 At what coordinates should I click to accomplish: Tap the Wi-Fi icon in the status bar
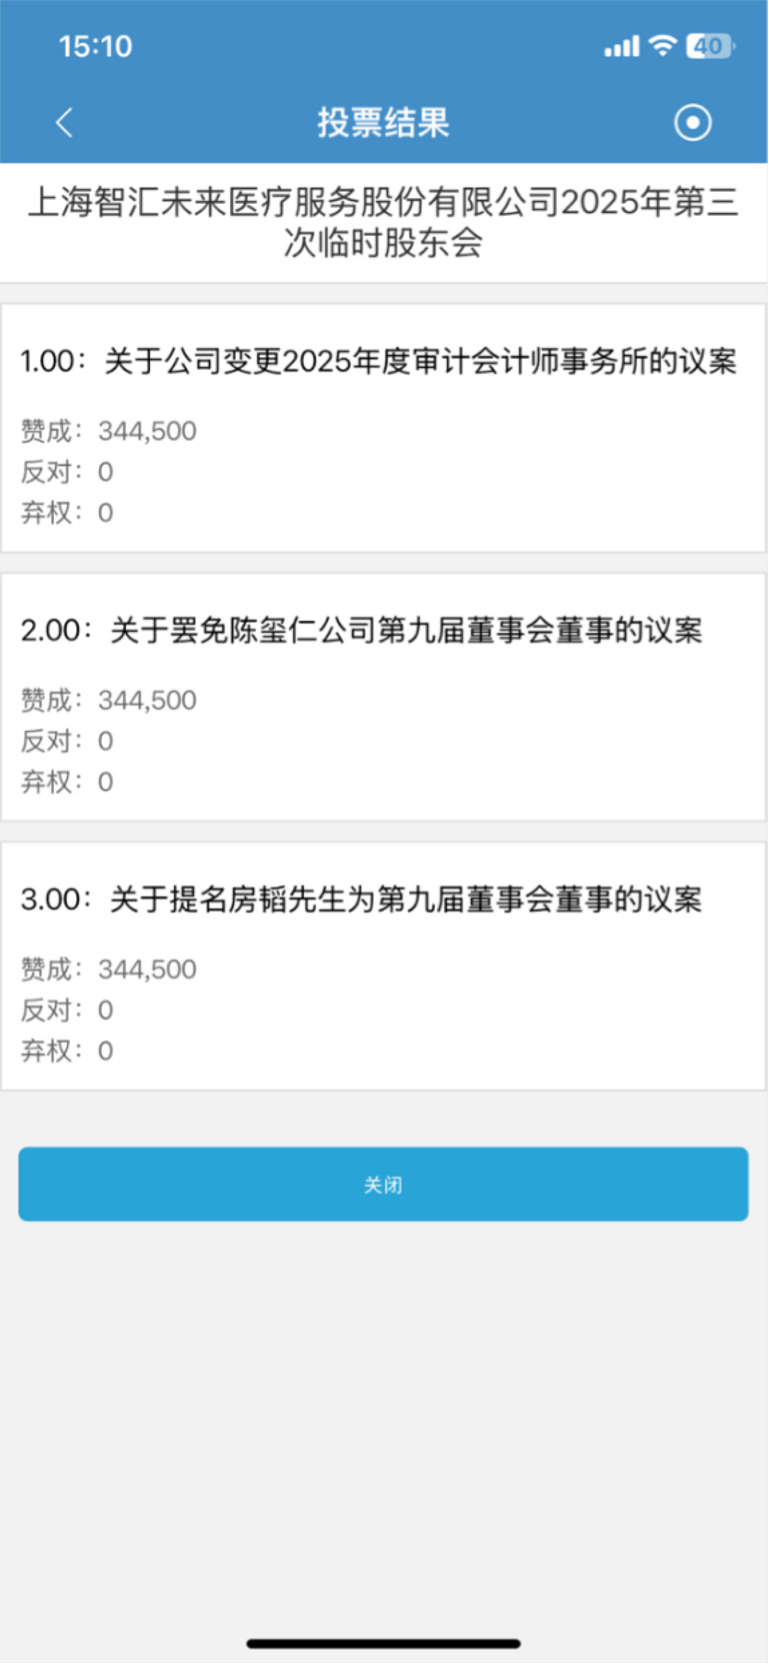(662, 45)
